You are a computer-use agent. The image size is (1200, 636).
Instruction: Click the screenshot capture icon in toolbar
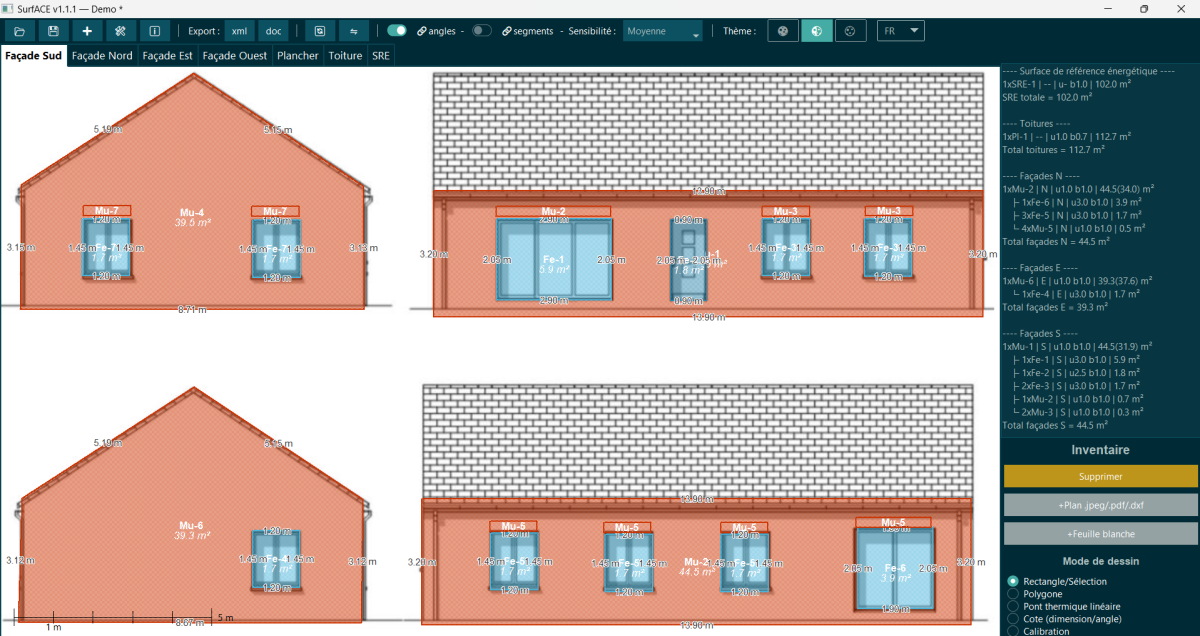pyautogui.click(x=319, y=31)
